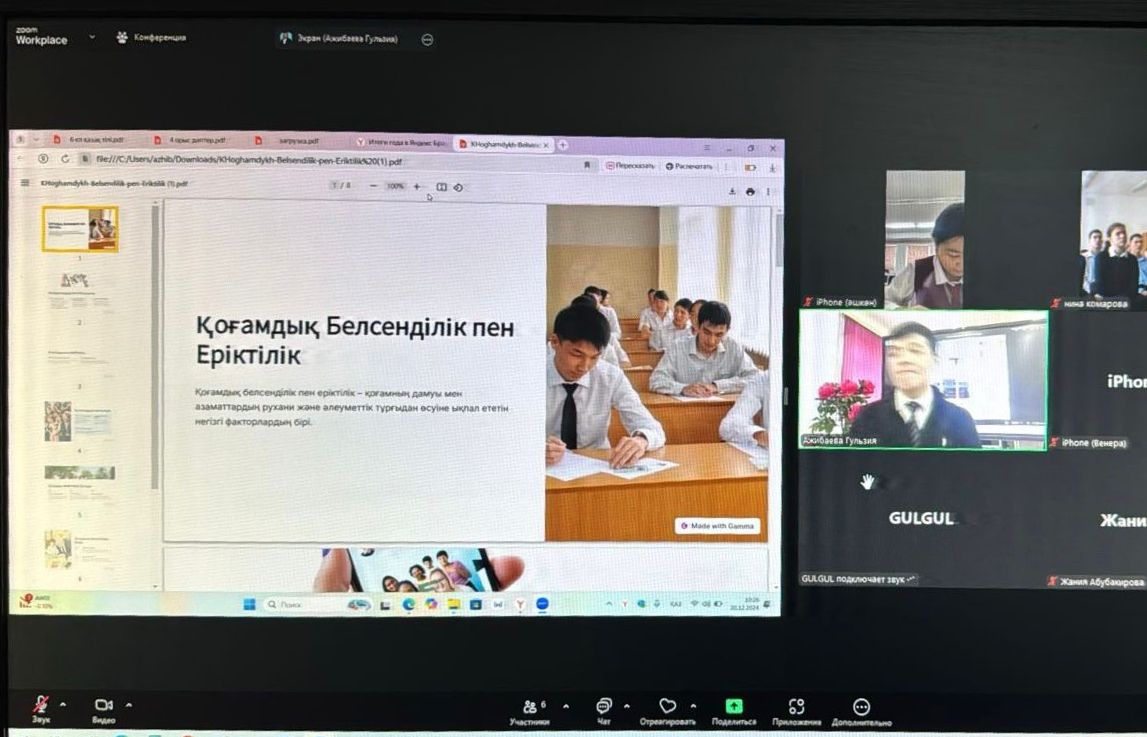
Task: Open Microsoft Edge from the taskbar
Action: pos(408,605)
